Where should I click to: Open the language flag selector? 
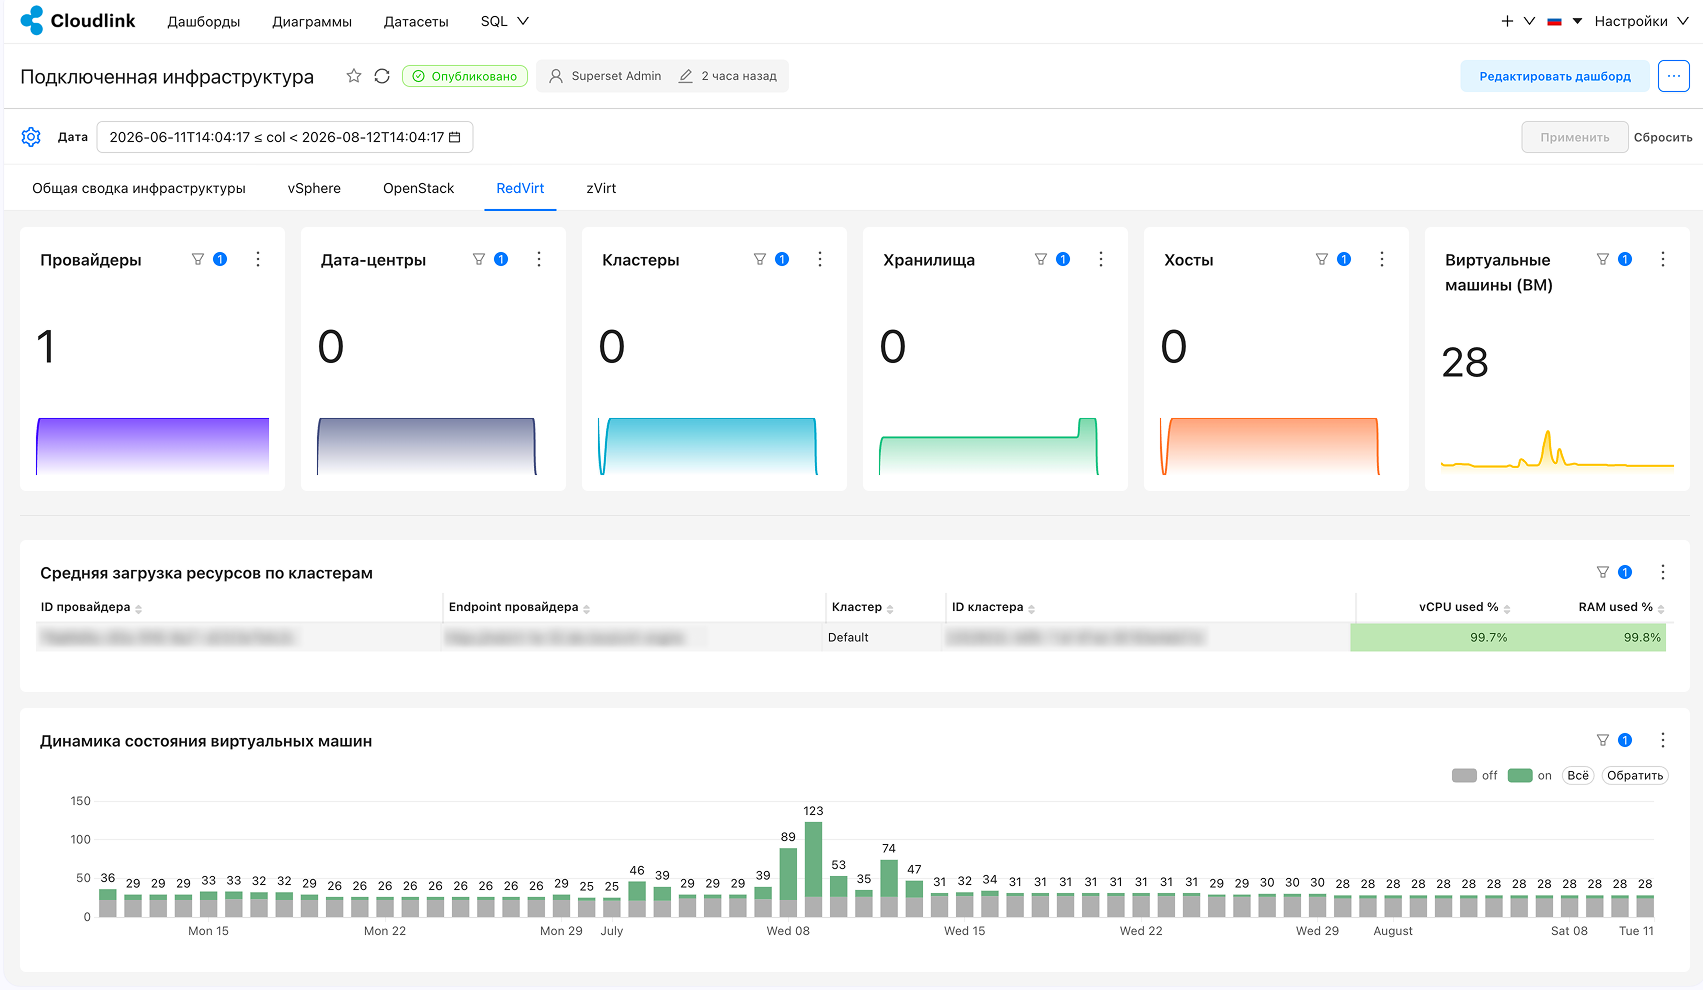pyautogui.click(x=1564, y=21)
